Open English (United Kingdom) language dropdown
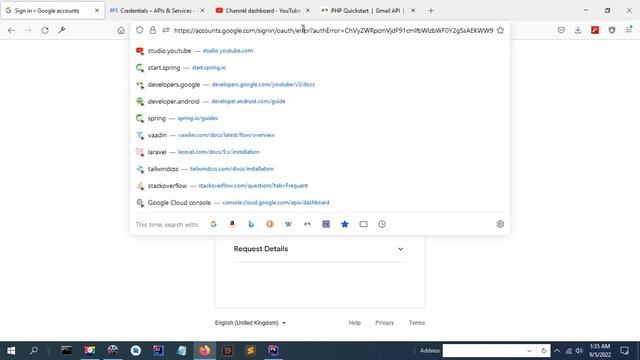The height and width of the screenshot is (360, 640). coord(250,323)
